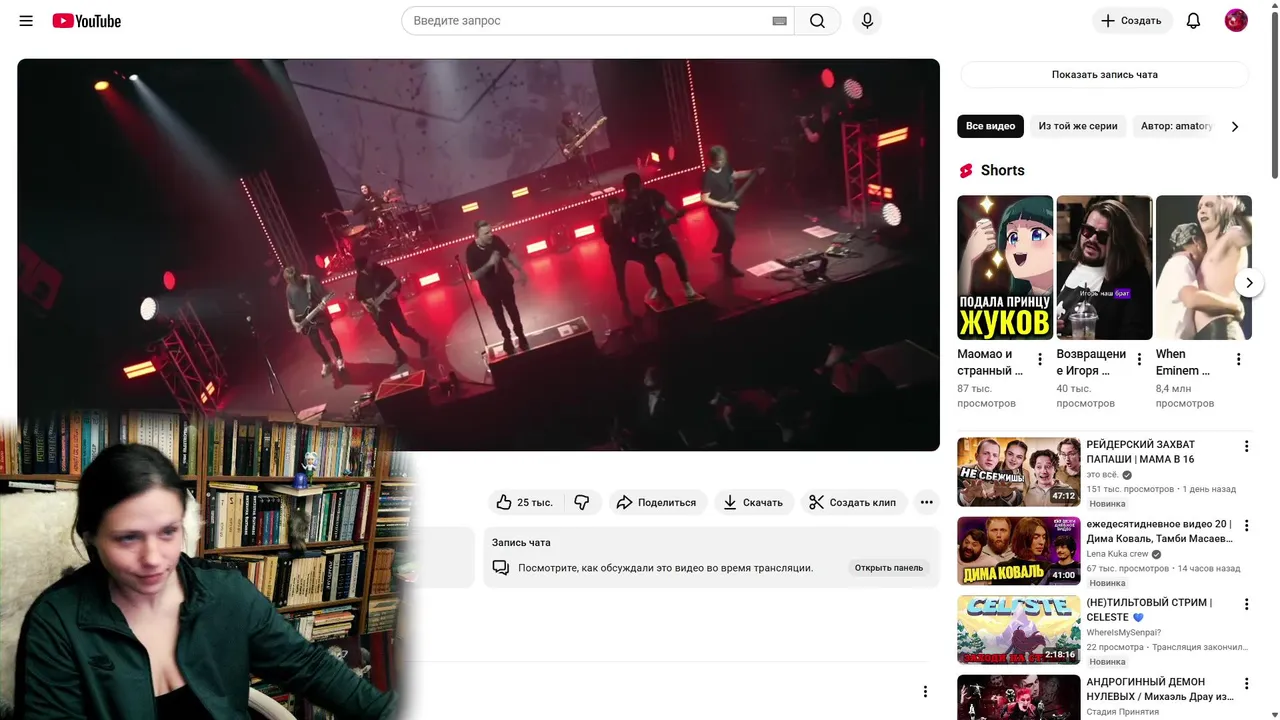This screenshot has height=720, width=1280.
Task: Open notifications bell
Action: (1193, 21)
